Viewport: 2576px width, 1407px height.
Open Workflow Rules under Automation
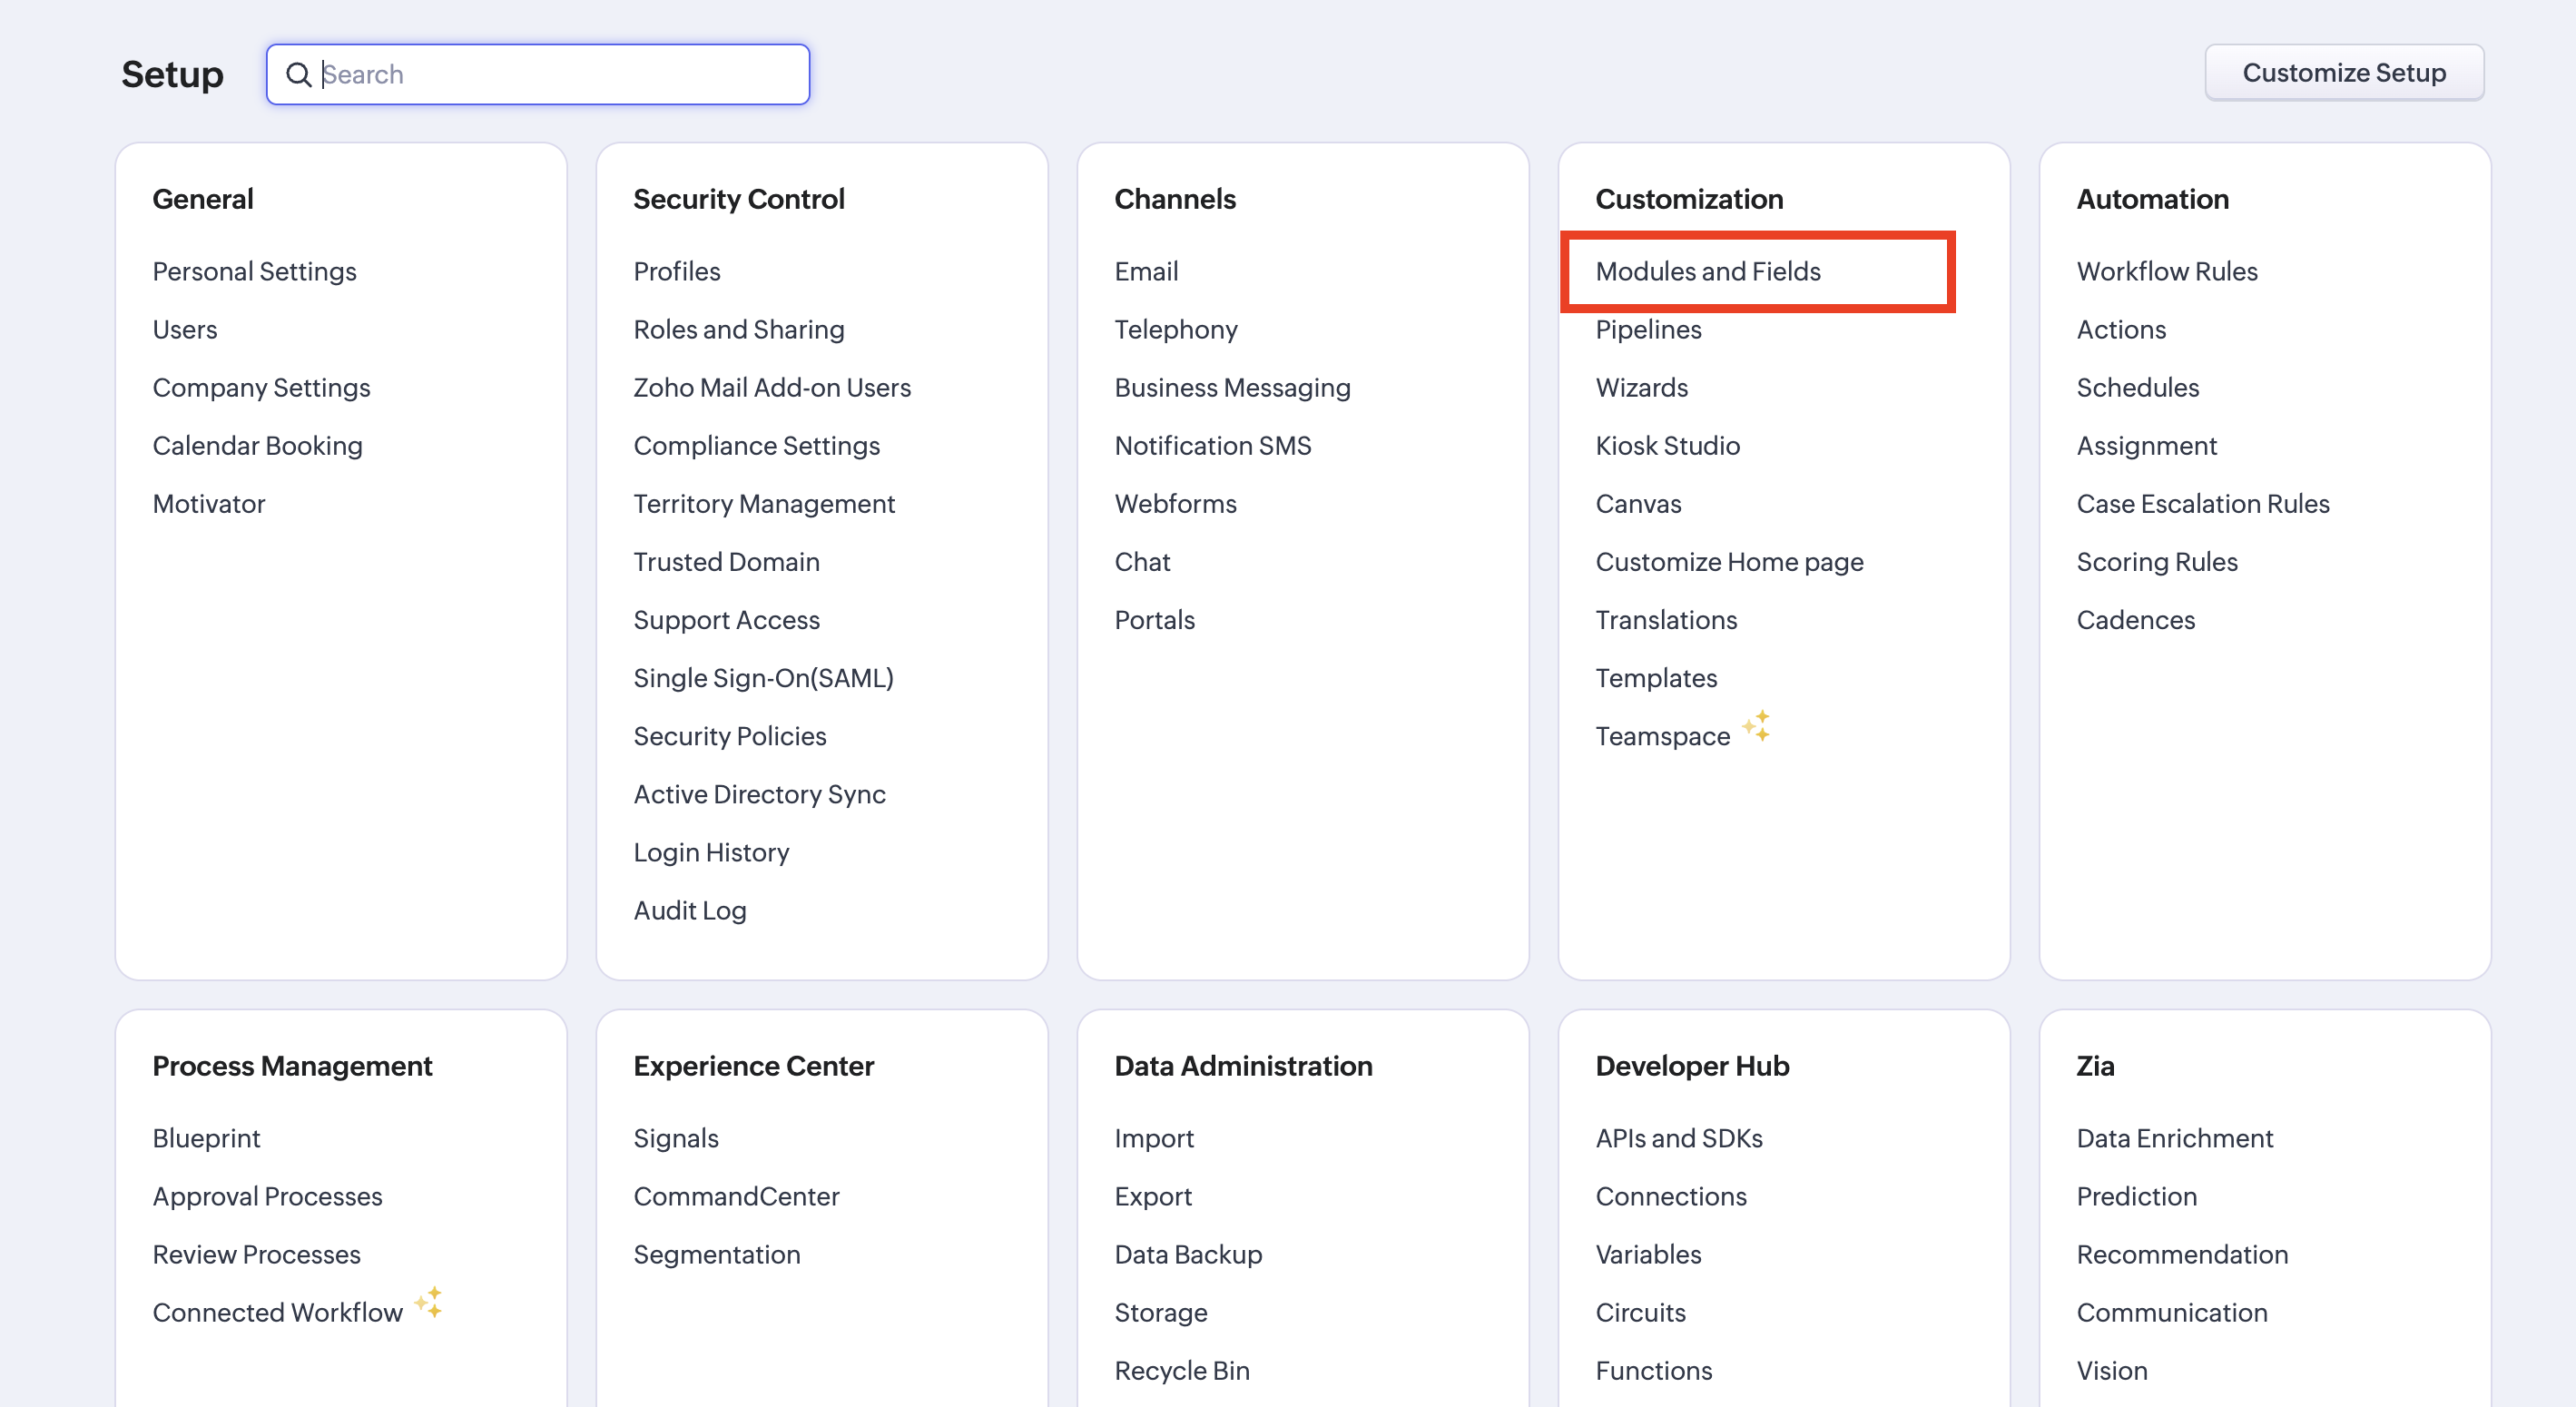pyautogui.click(x=2166, y=271)
